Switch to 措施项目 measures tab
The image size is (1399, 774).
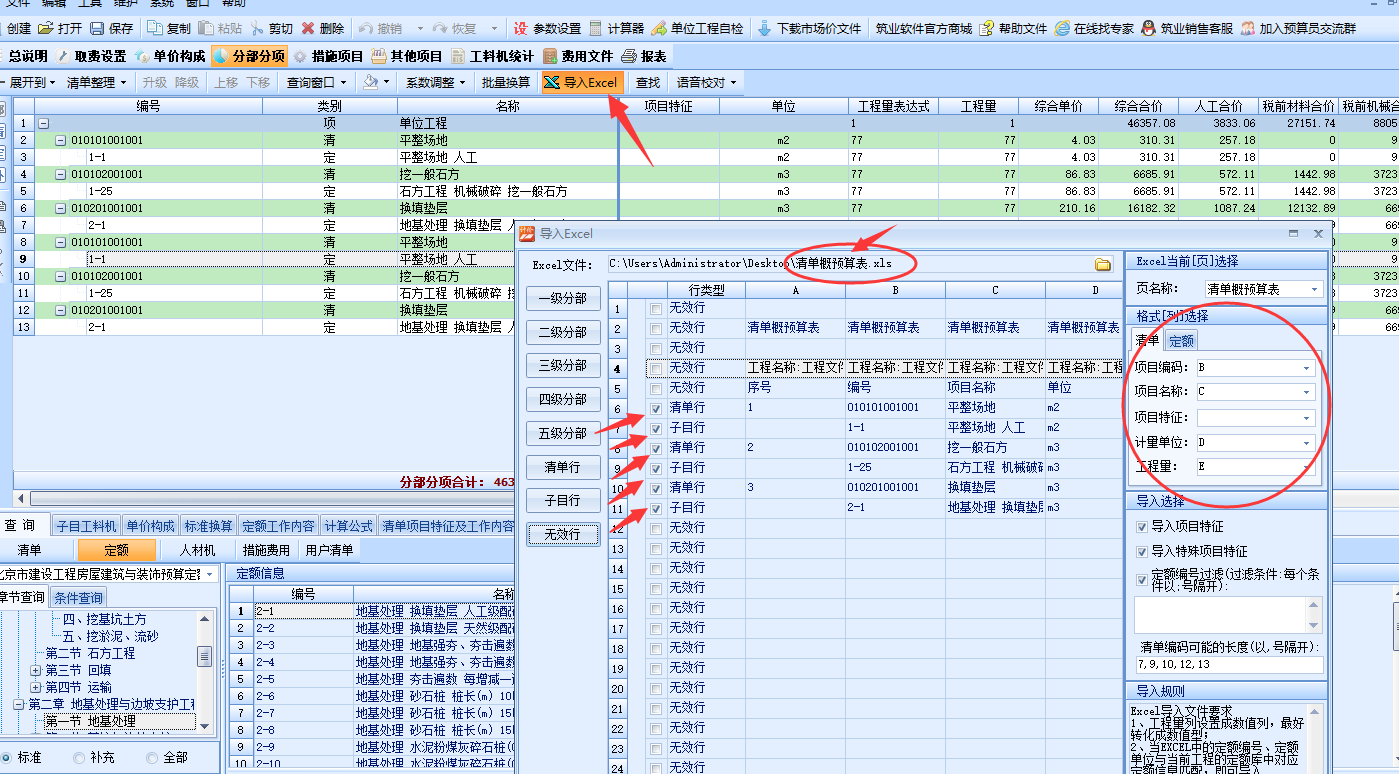pos(328,56)
